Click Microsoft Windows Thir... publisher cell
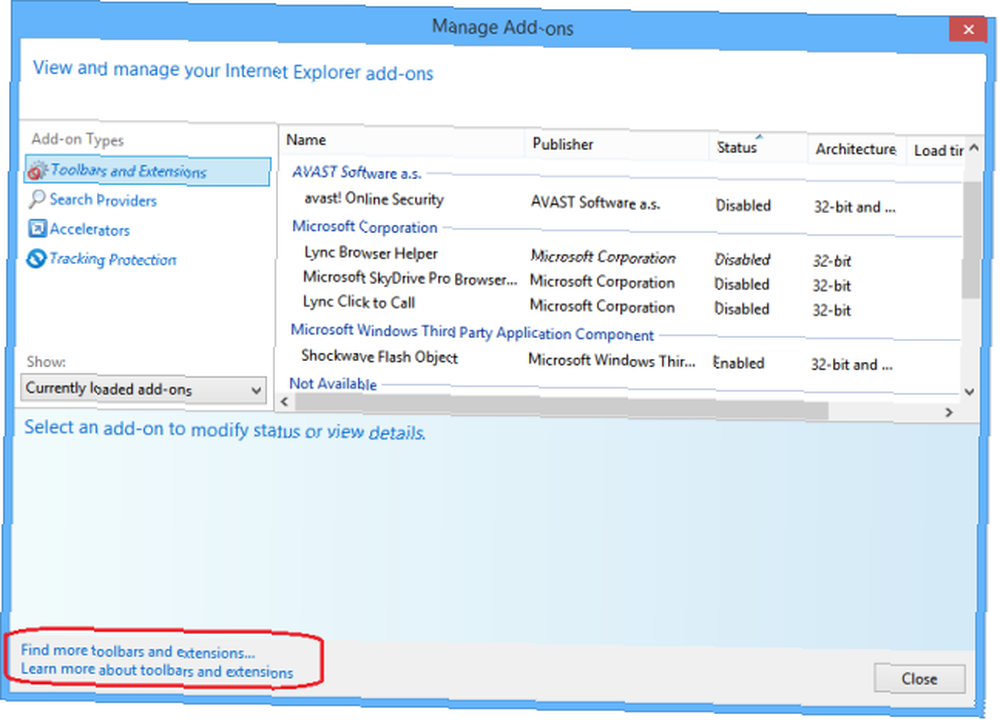The height and width of the screenshot is (720, 1000). (612, 360)
